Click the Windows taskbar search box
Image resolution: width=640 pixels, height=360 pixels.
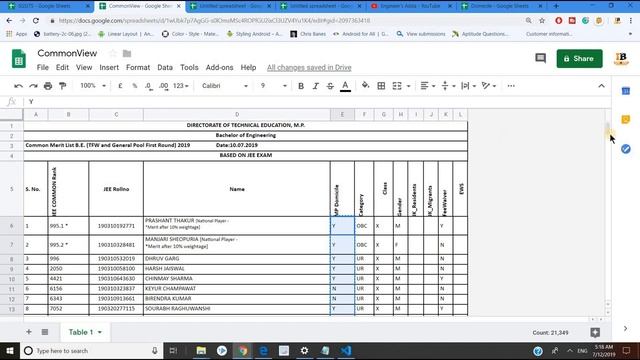pyautogui.click(x=91, y=351)
